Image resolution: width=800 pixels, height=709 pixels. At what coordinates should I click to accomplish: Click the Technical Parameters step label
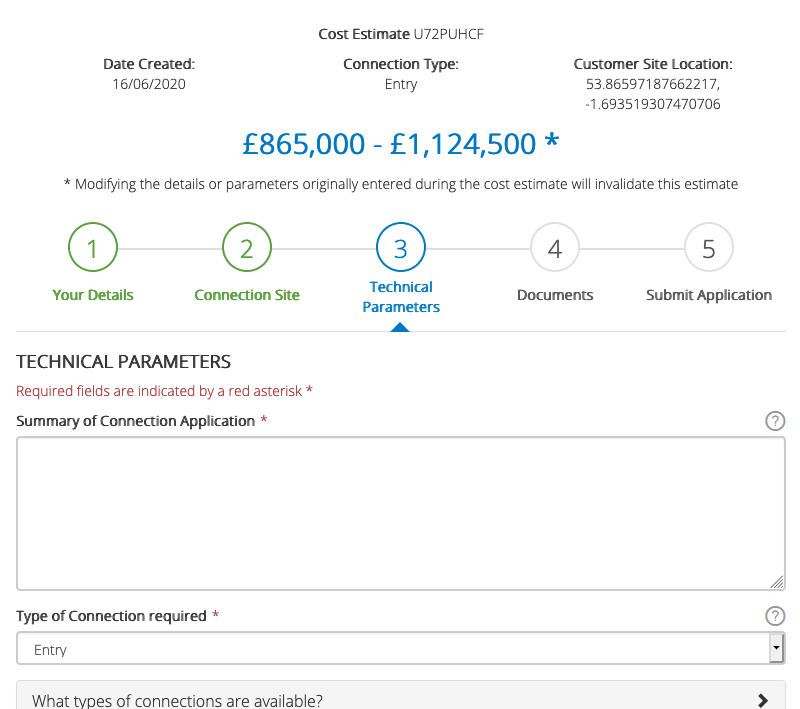pyautogui.click(x=401, y=297)
